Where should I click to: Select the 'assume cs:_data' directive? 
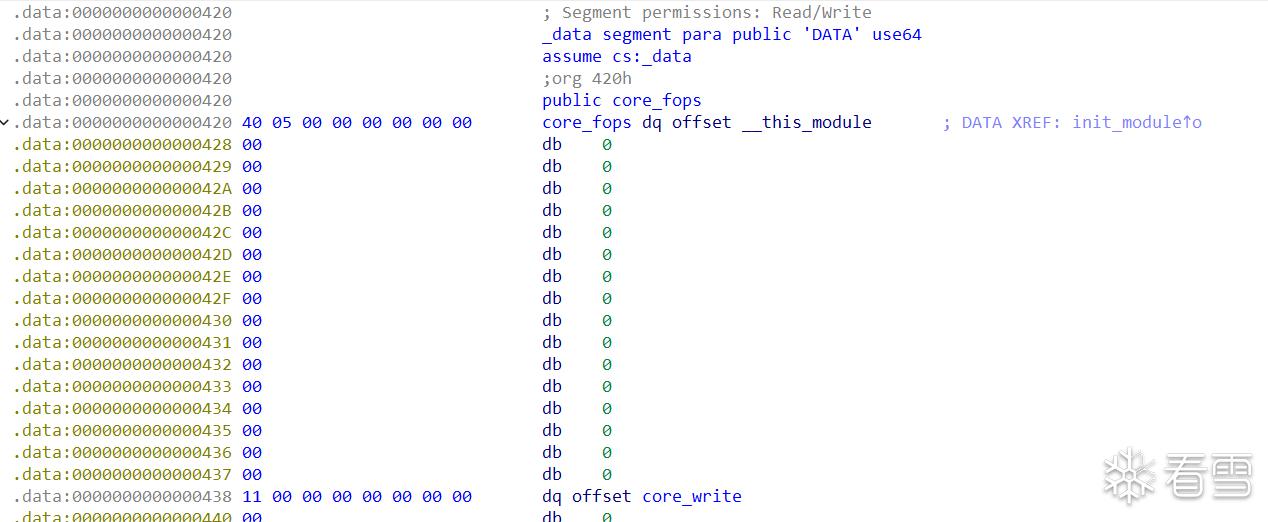[616, 57]
